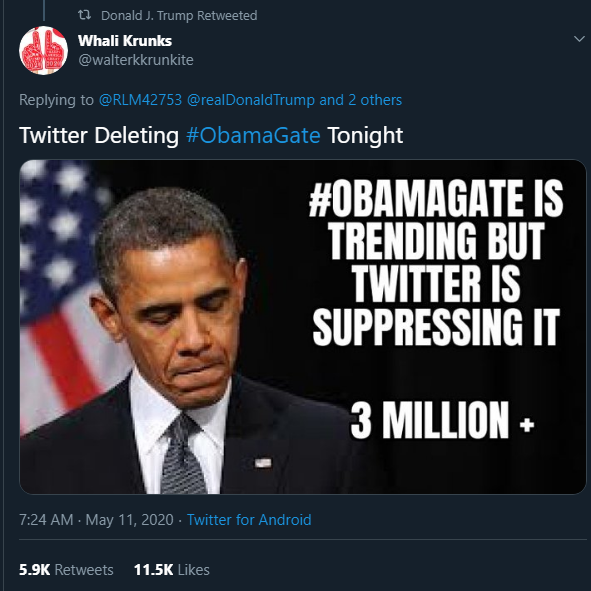Open the Whali Krunks display name
Screen dimensions: 591x591
[125, 41]
